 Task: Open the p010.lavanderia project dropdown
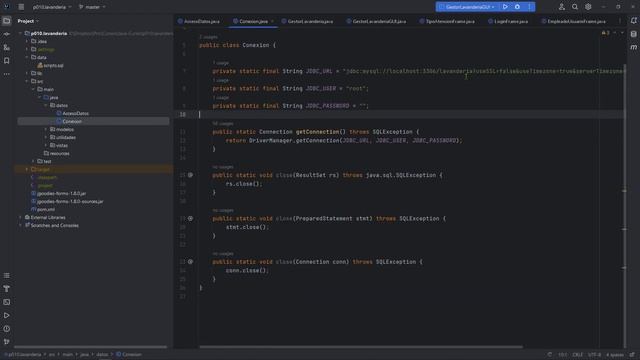click(52, 7)
